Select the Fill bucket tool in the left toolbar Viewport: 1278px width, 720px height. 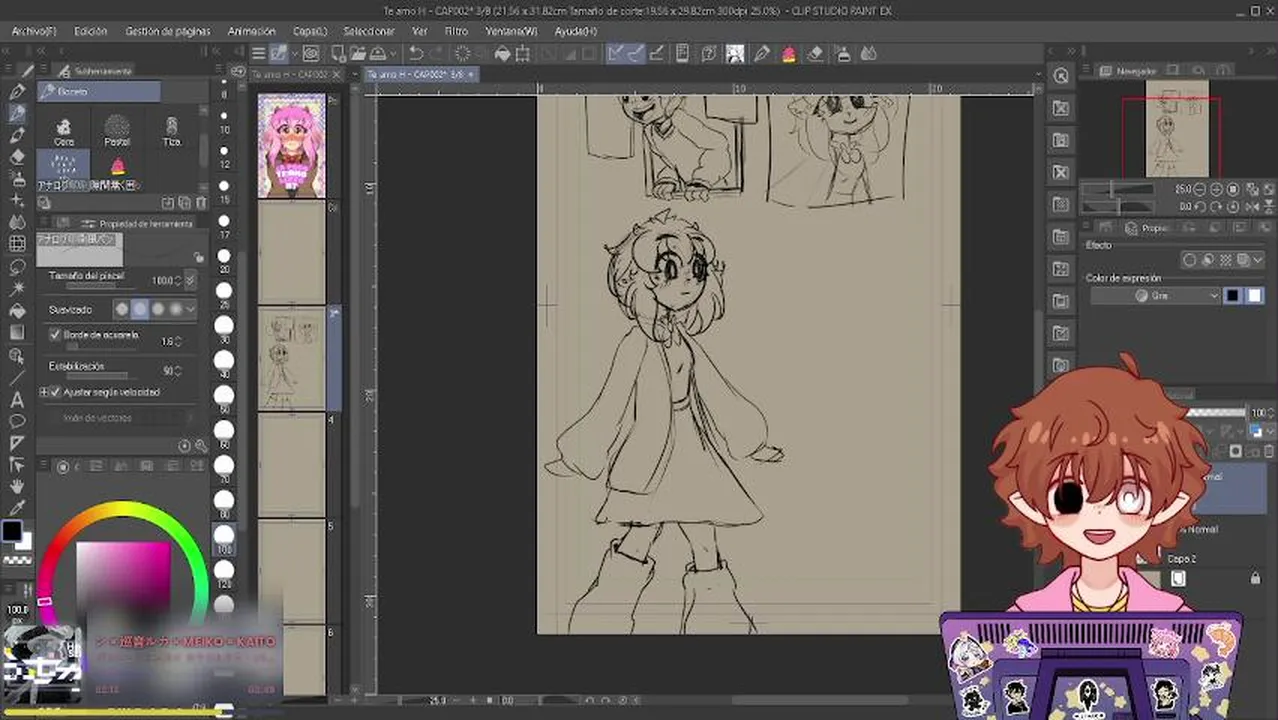[17, 310]
